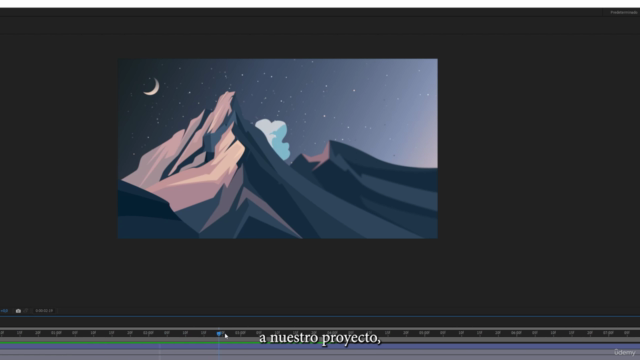This screenshot has height=360, width=640.
Task: Click the 05:00f mark on the time ruler
Action: (424, 333)
